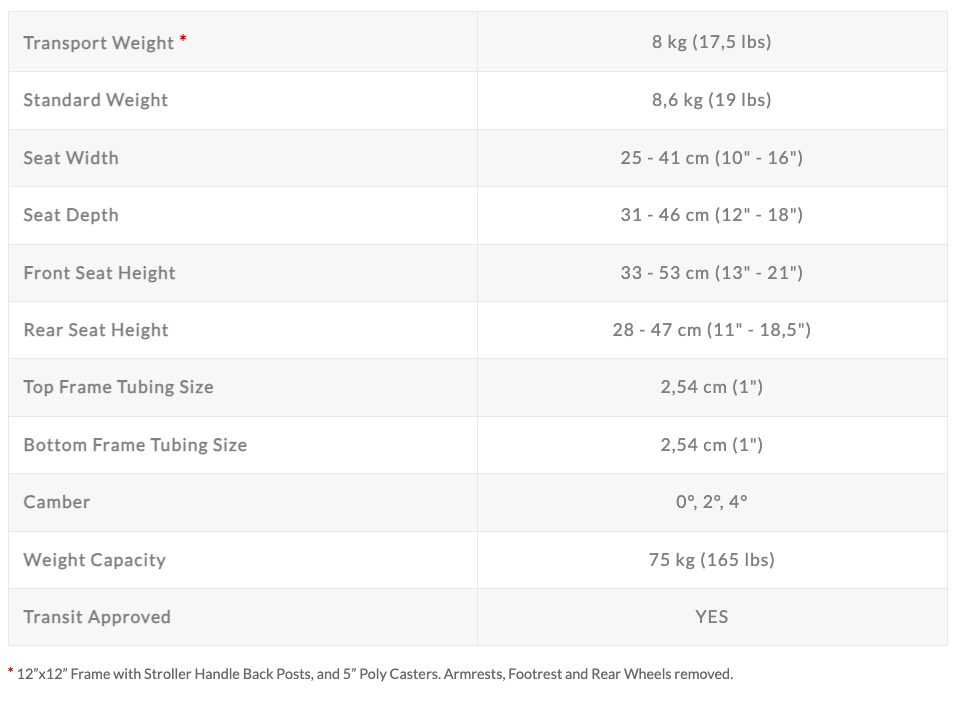Select the "8,6 kg (19 lbs)" value
961x702 pixels.
[711, 100]
